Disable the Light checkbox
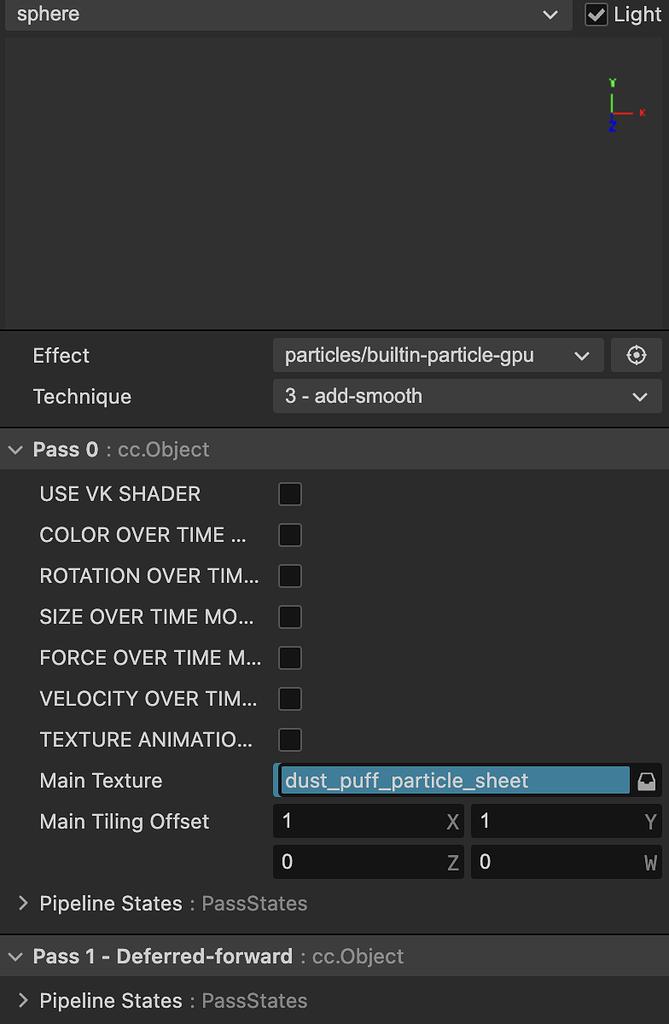Viewport: 669px width, 1024px height. point(594,14)
